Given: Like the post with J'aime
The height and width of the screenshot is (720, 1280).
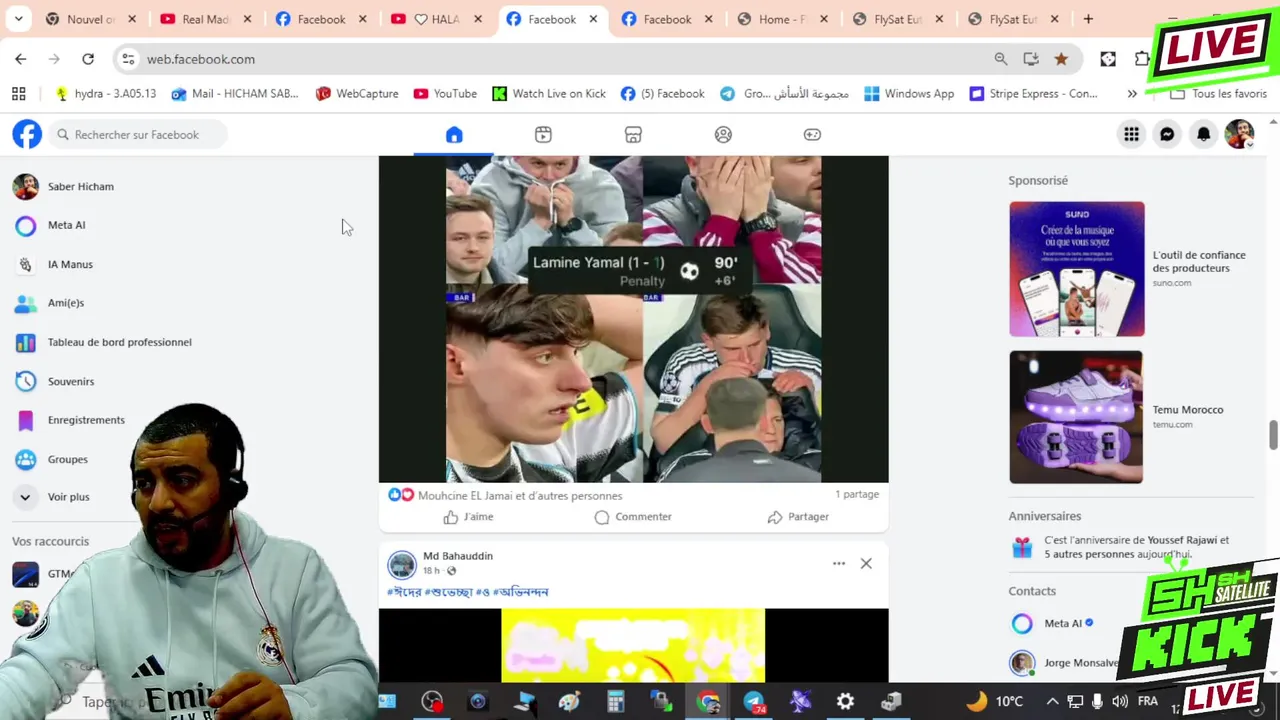Looking at the screenshot, I should pos(468,517).
